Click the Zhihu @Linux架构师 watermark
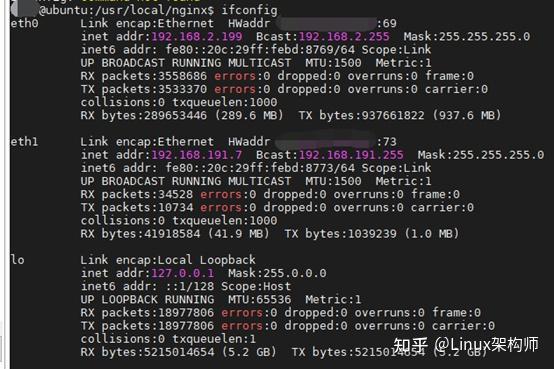The image size is (554, 369). [466, 345]
